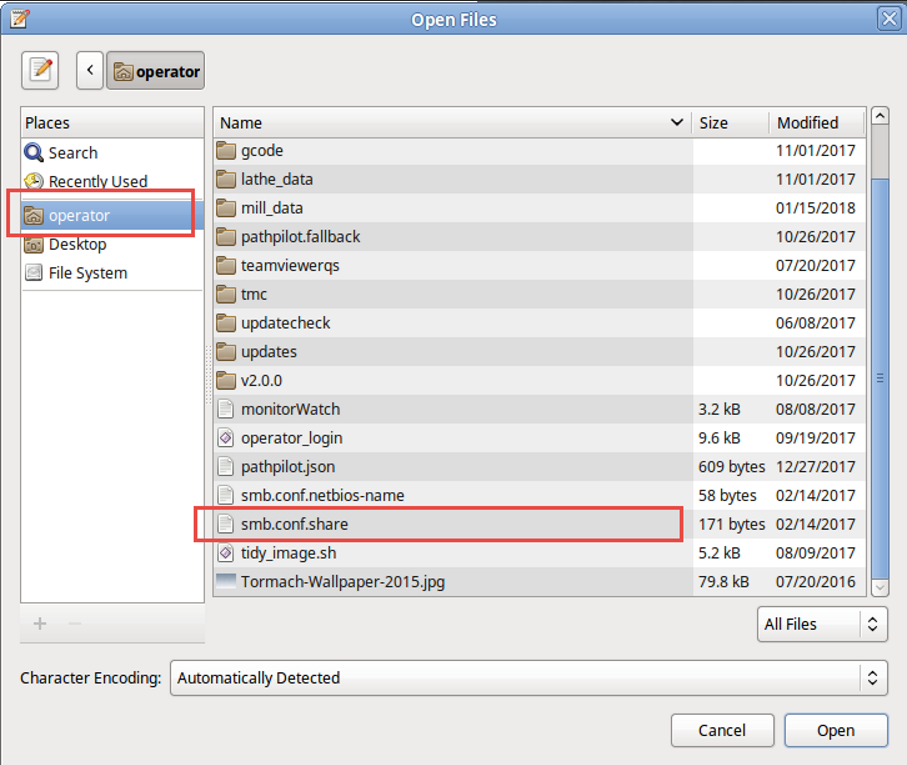Click the Cancel button
The width and height of the screenshot is (907, 765).
722,731
